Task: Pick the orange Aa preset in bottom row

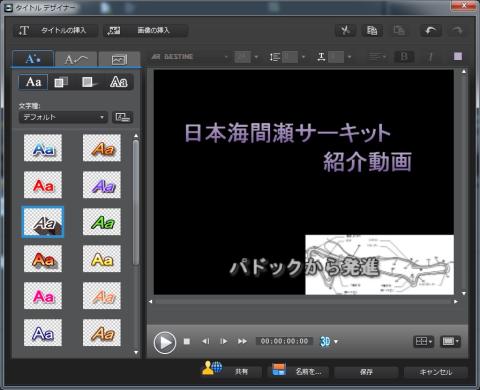Action: [x=102, y=333]
